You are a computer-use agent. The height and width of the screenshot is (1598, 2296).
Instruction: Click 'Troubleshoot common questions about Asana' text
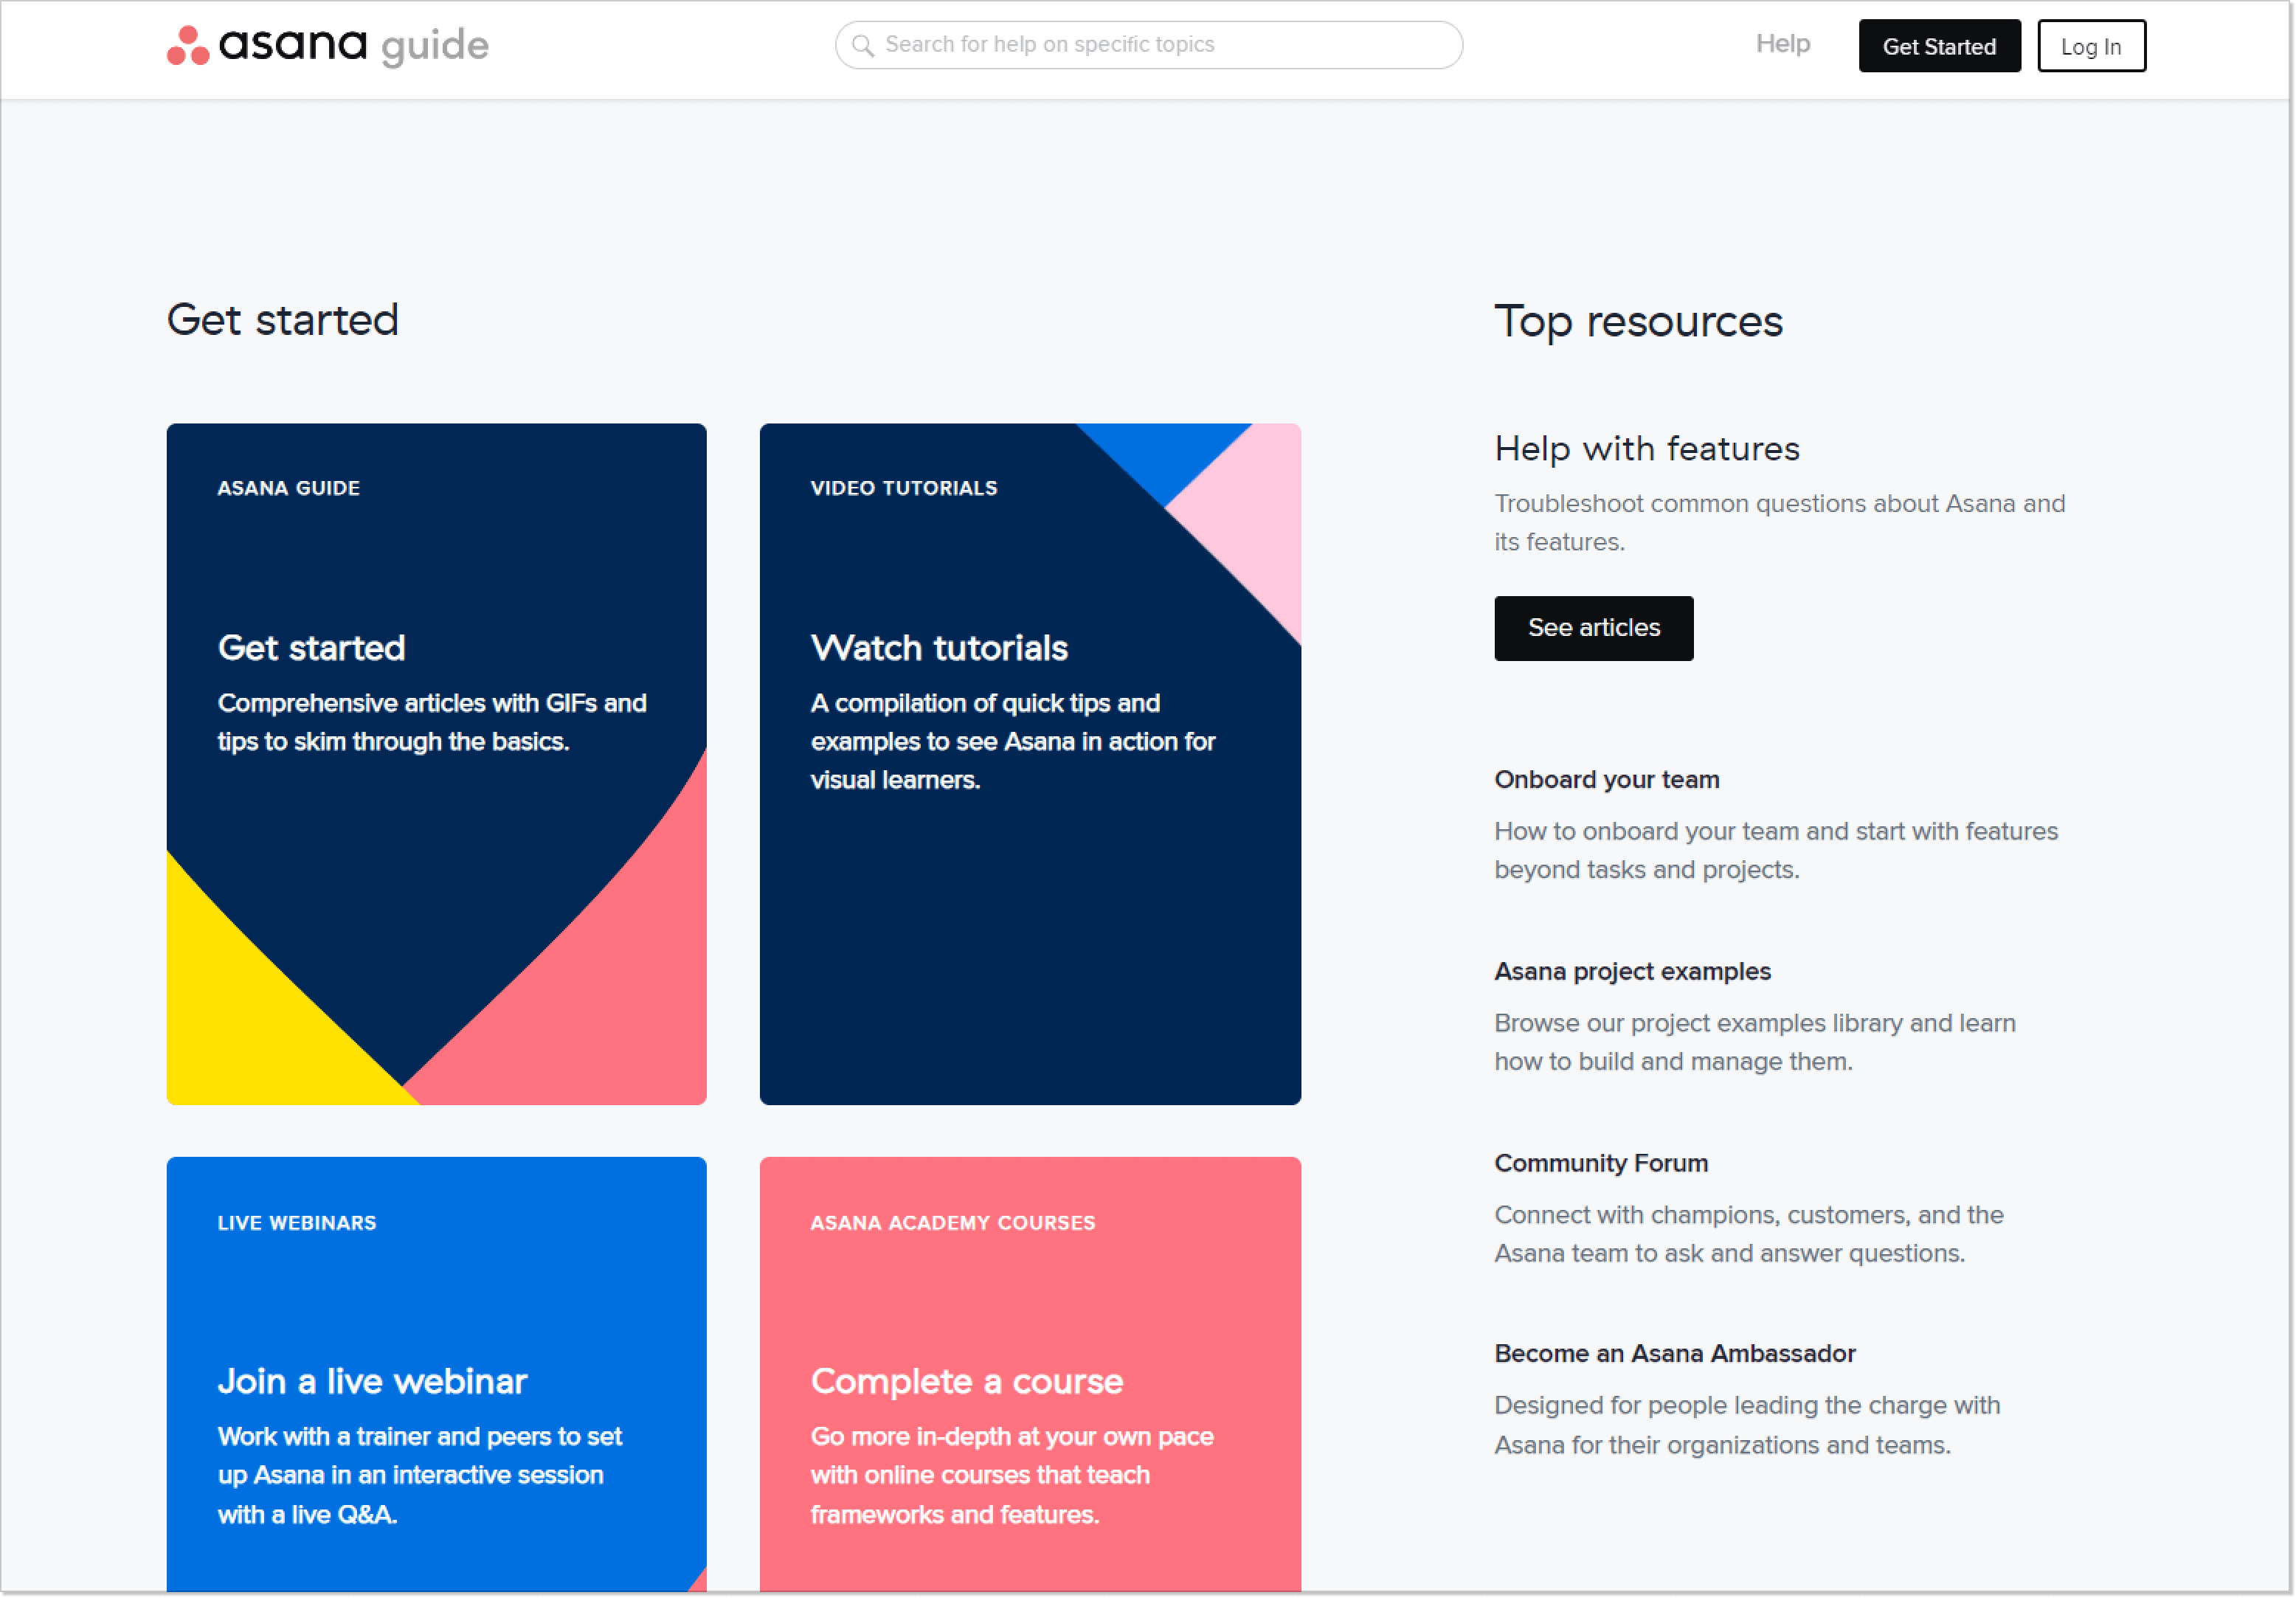tap(1779, 523)
